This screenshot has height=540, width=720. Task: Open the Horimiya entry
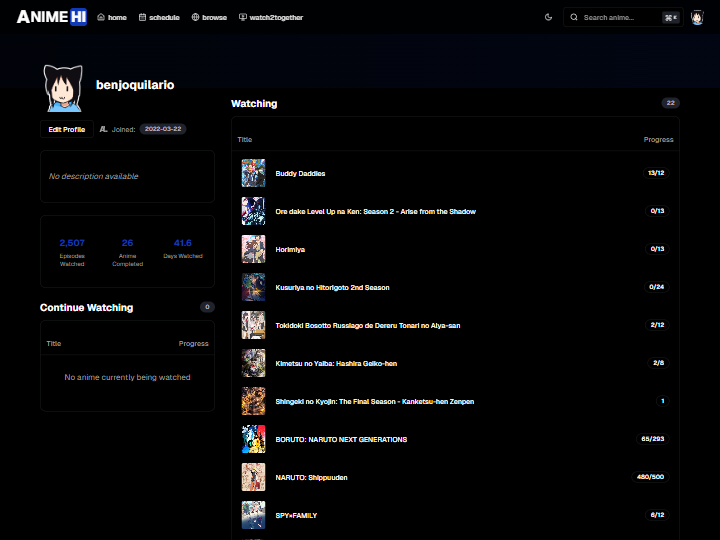[290, 250]
